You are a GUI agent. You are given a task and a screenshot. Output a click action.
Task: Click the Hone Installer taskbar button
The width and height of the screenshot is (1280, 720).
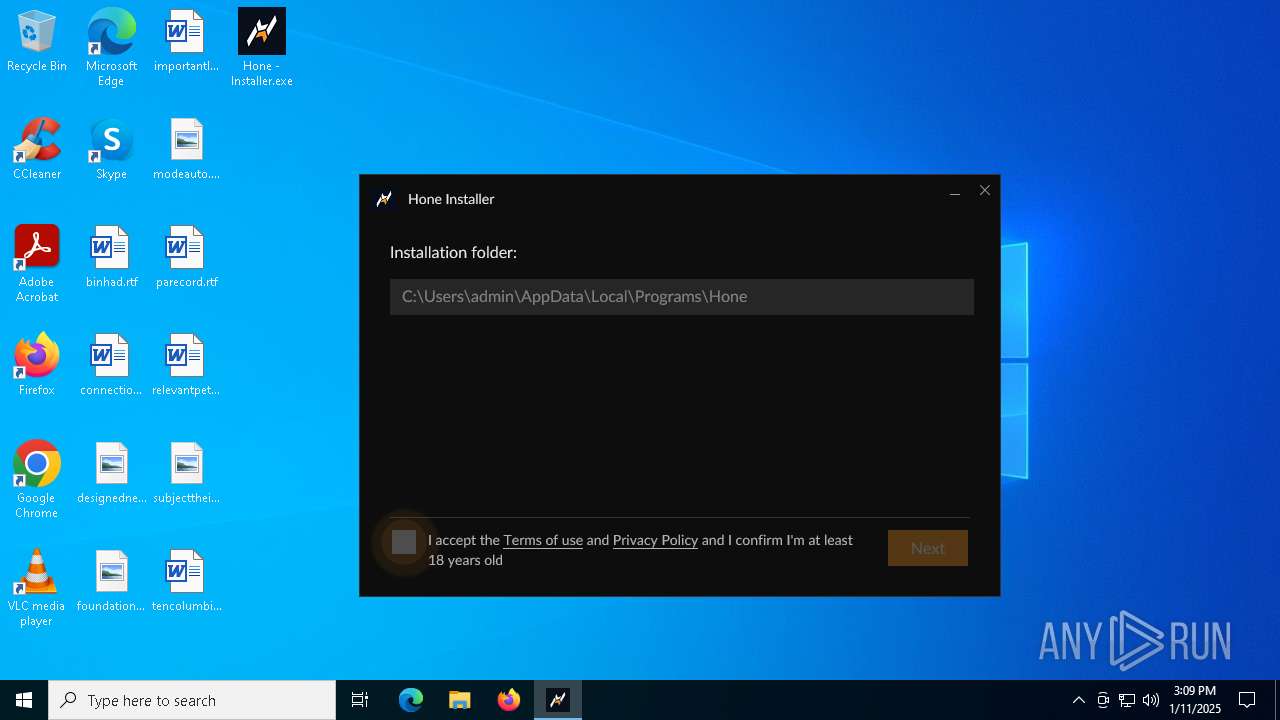point(558,700)
